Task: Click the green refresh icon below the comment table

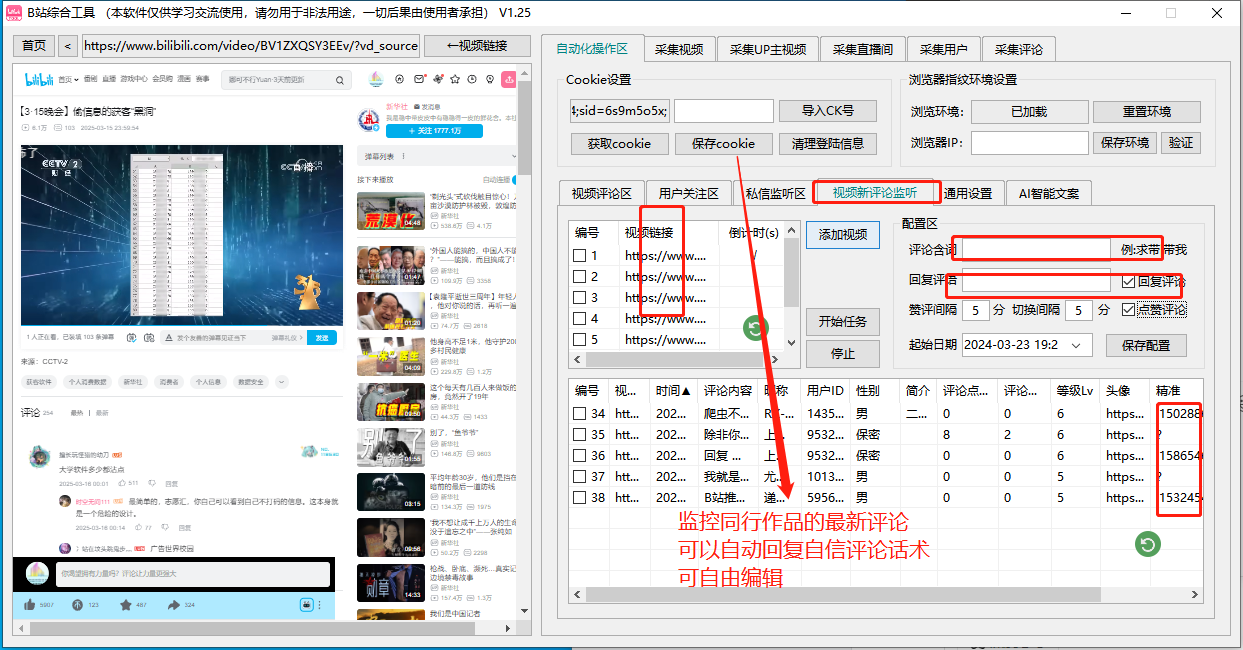Action: click(x=1147, y=544)
